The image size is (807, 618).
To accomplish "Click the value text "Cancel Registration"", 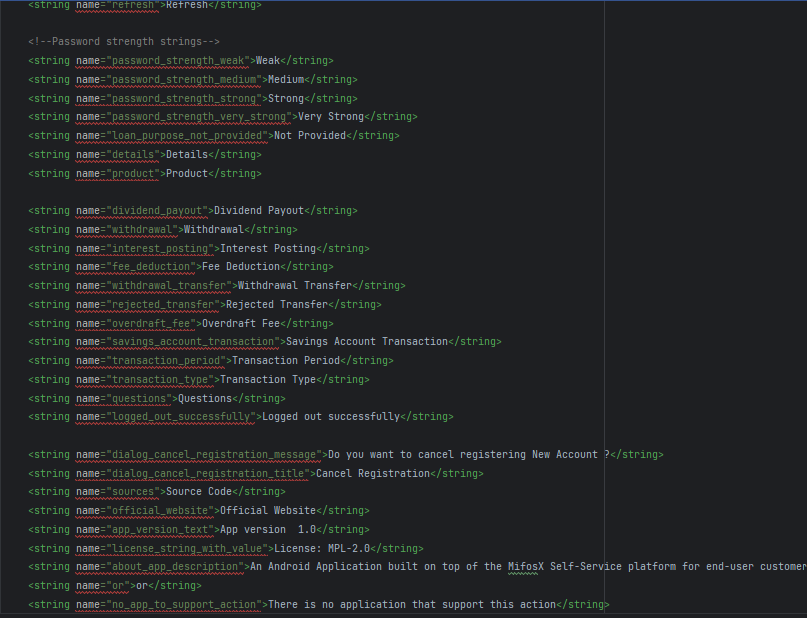I will click(x=373, y=474).
